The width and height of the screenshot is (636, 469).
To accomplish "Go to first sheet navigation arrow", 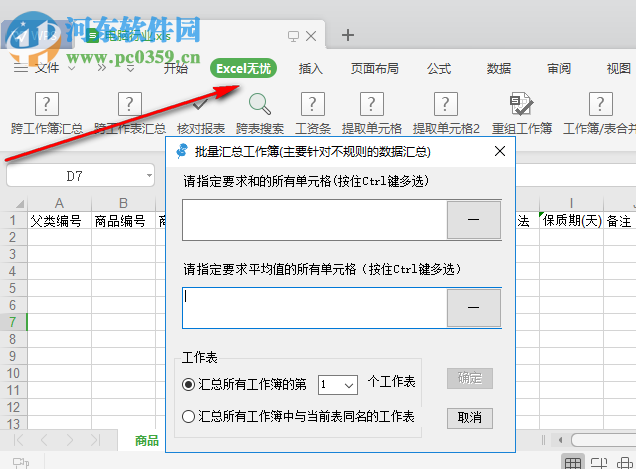I will coord(19,440).
